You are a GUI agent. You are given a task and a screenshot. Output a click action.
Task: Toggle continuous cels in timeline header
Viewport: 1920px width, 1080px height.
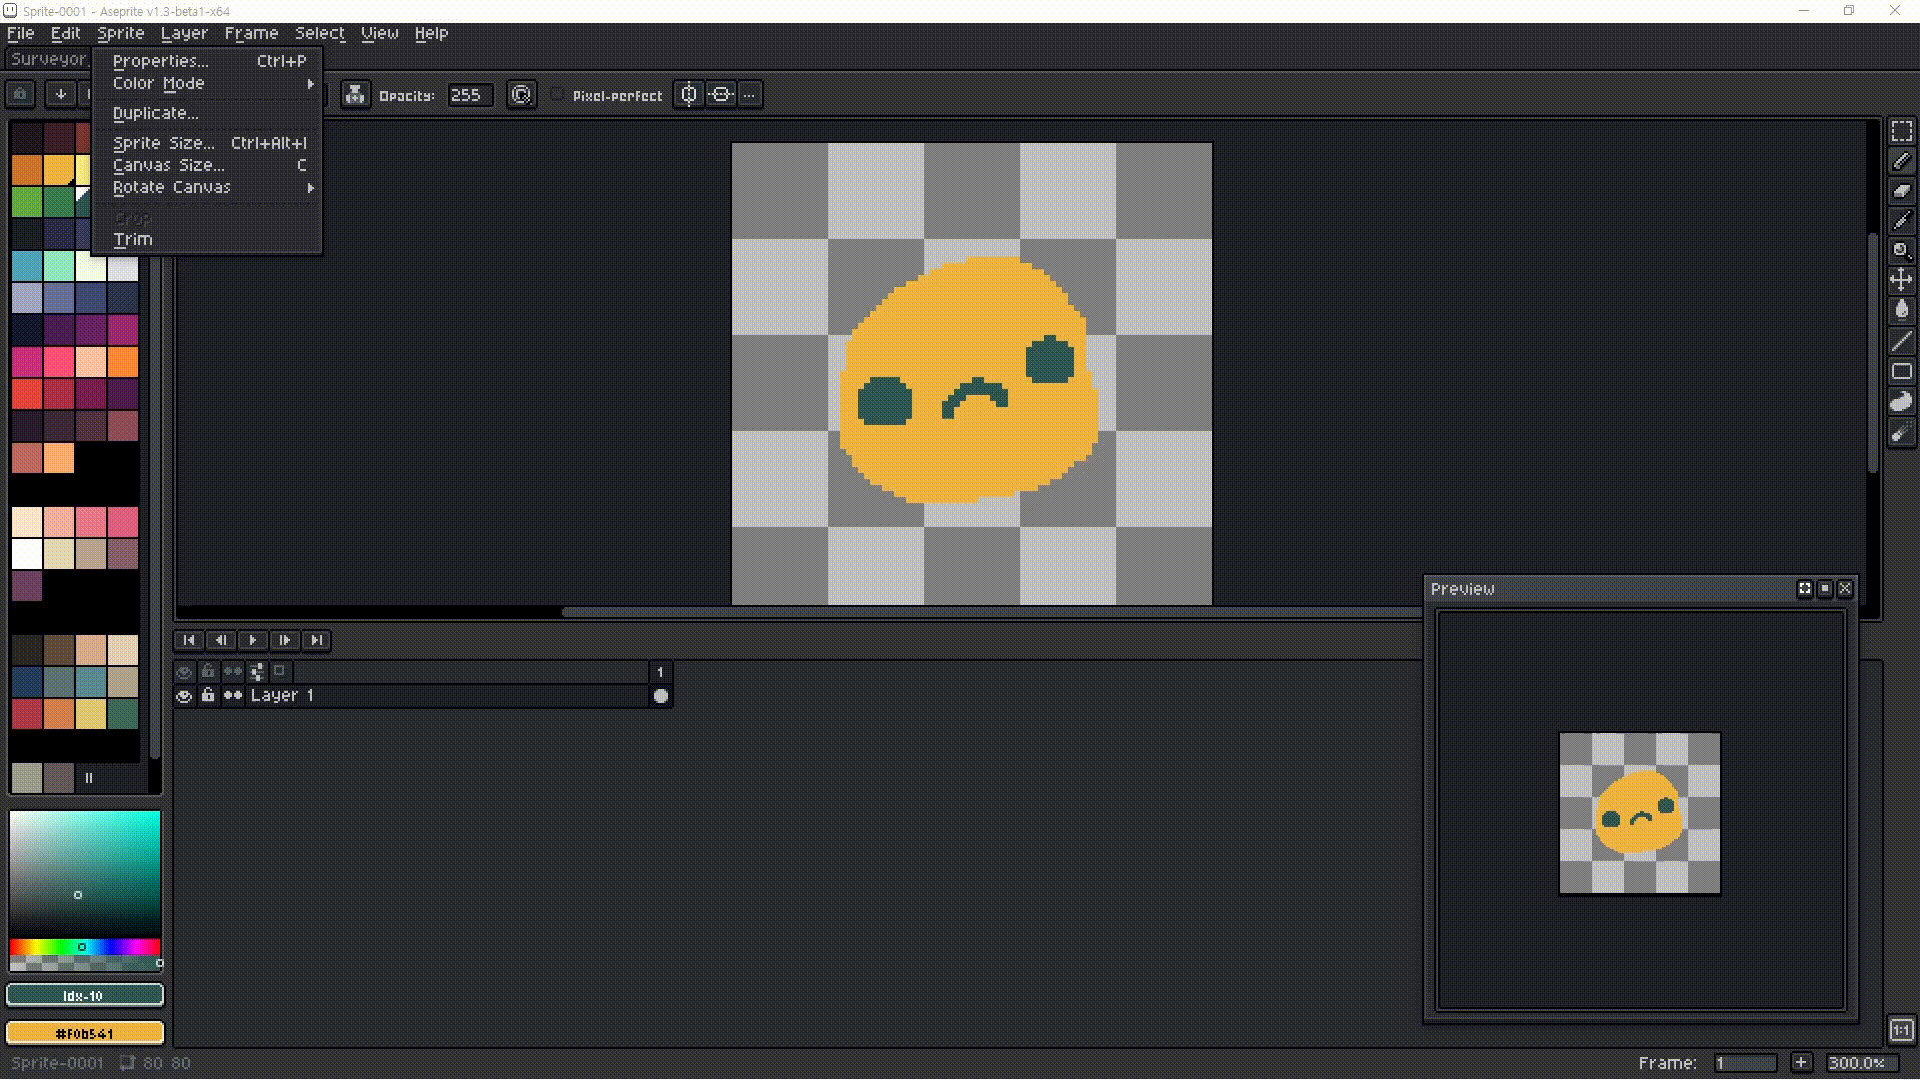pos(232,671)
